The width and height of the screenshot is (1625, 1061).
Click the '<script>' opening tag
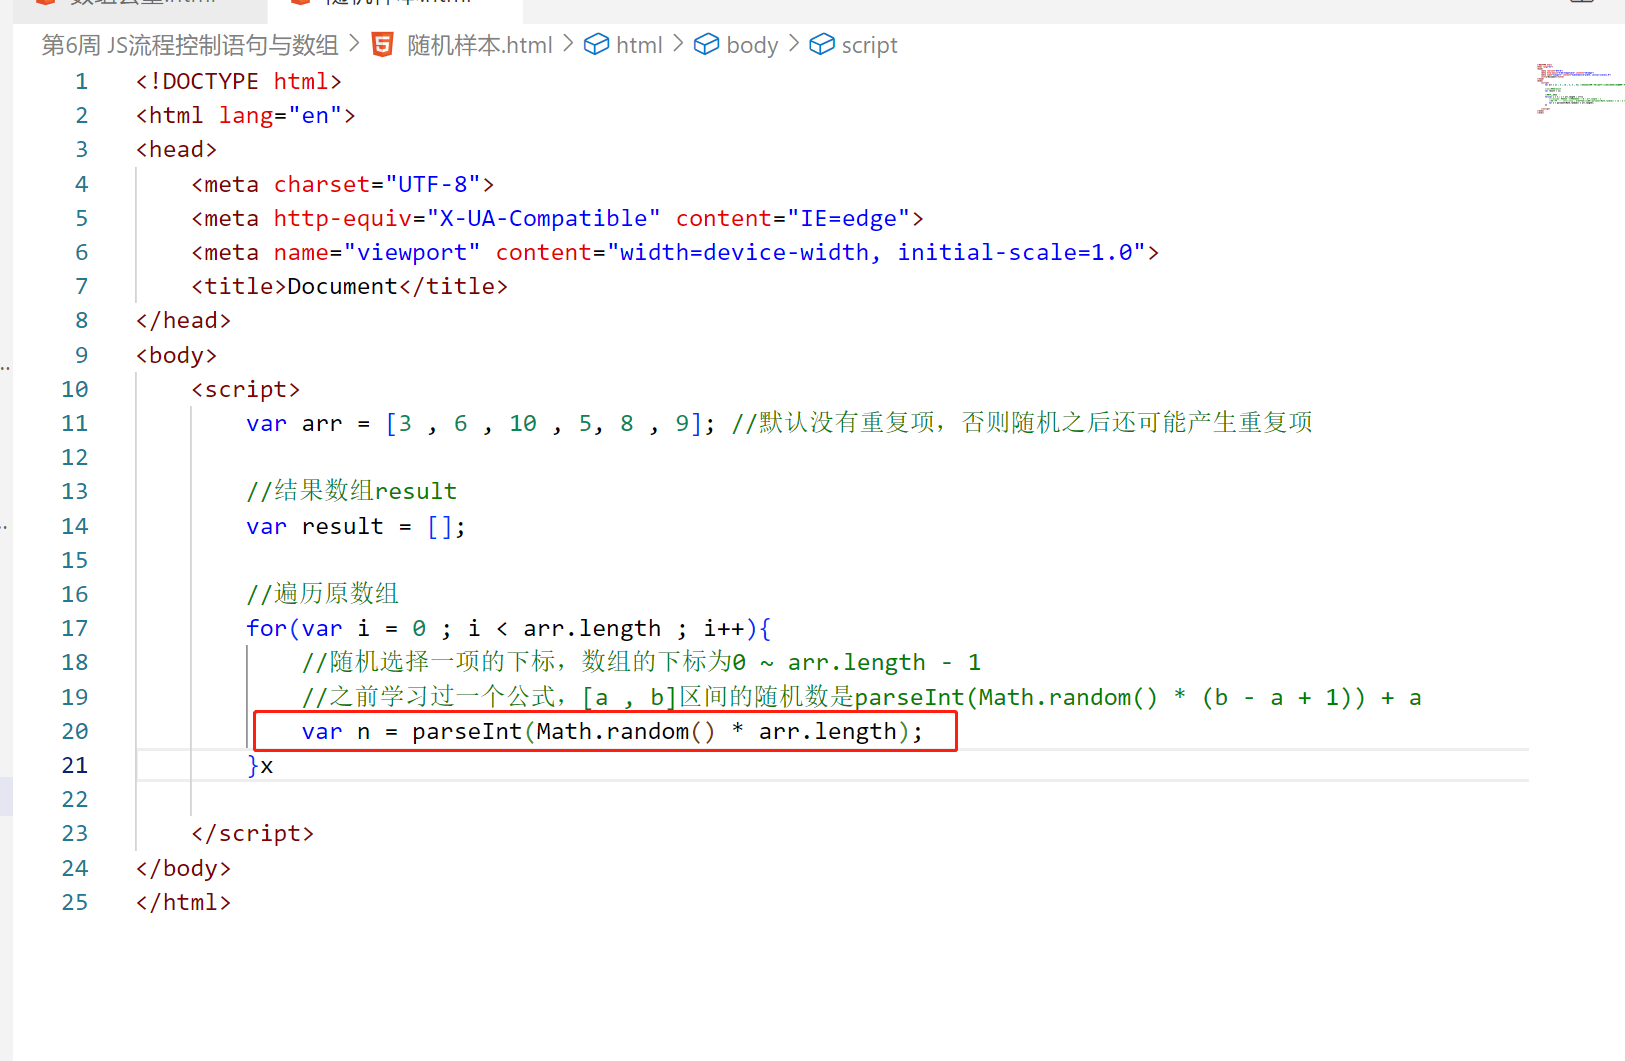coord(246,389)
